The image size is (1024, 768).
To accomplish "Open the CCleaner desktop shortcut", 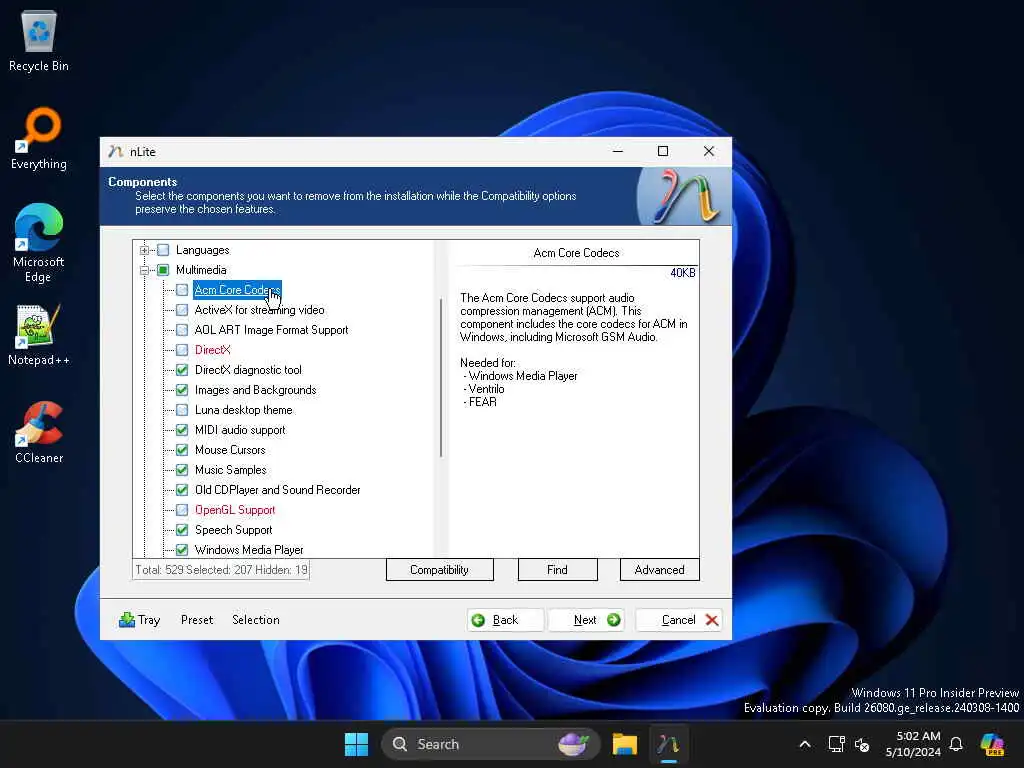I will [39, 432].
